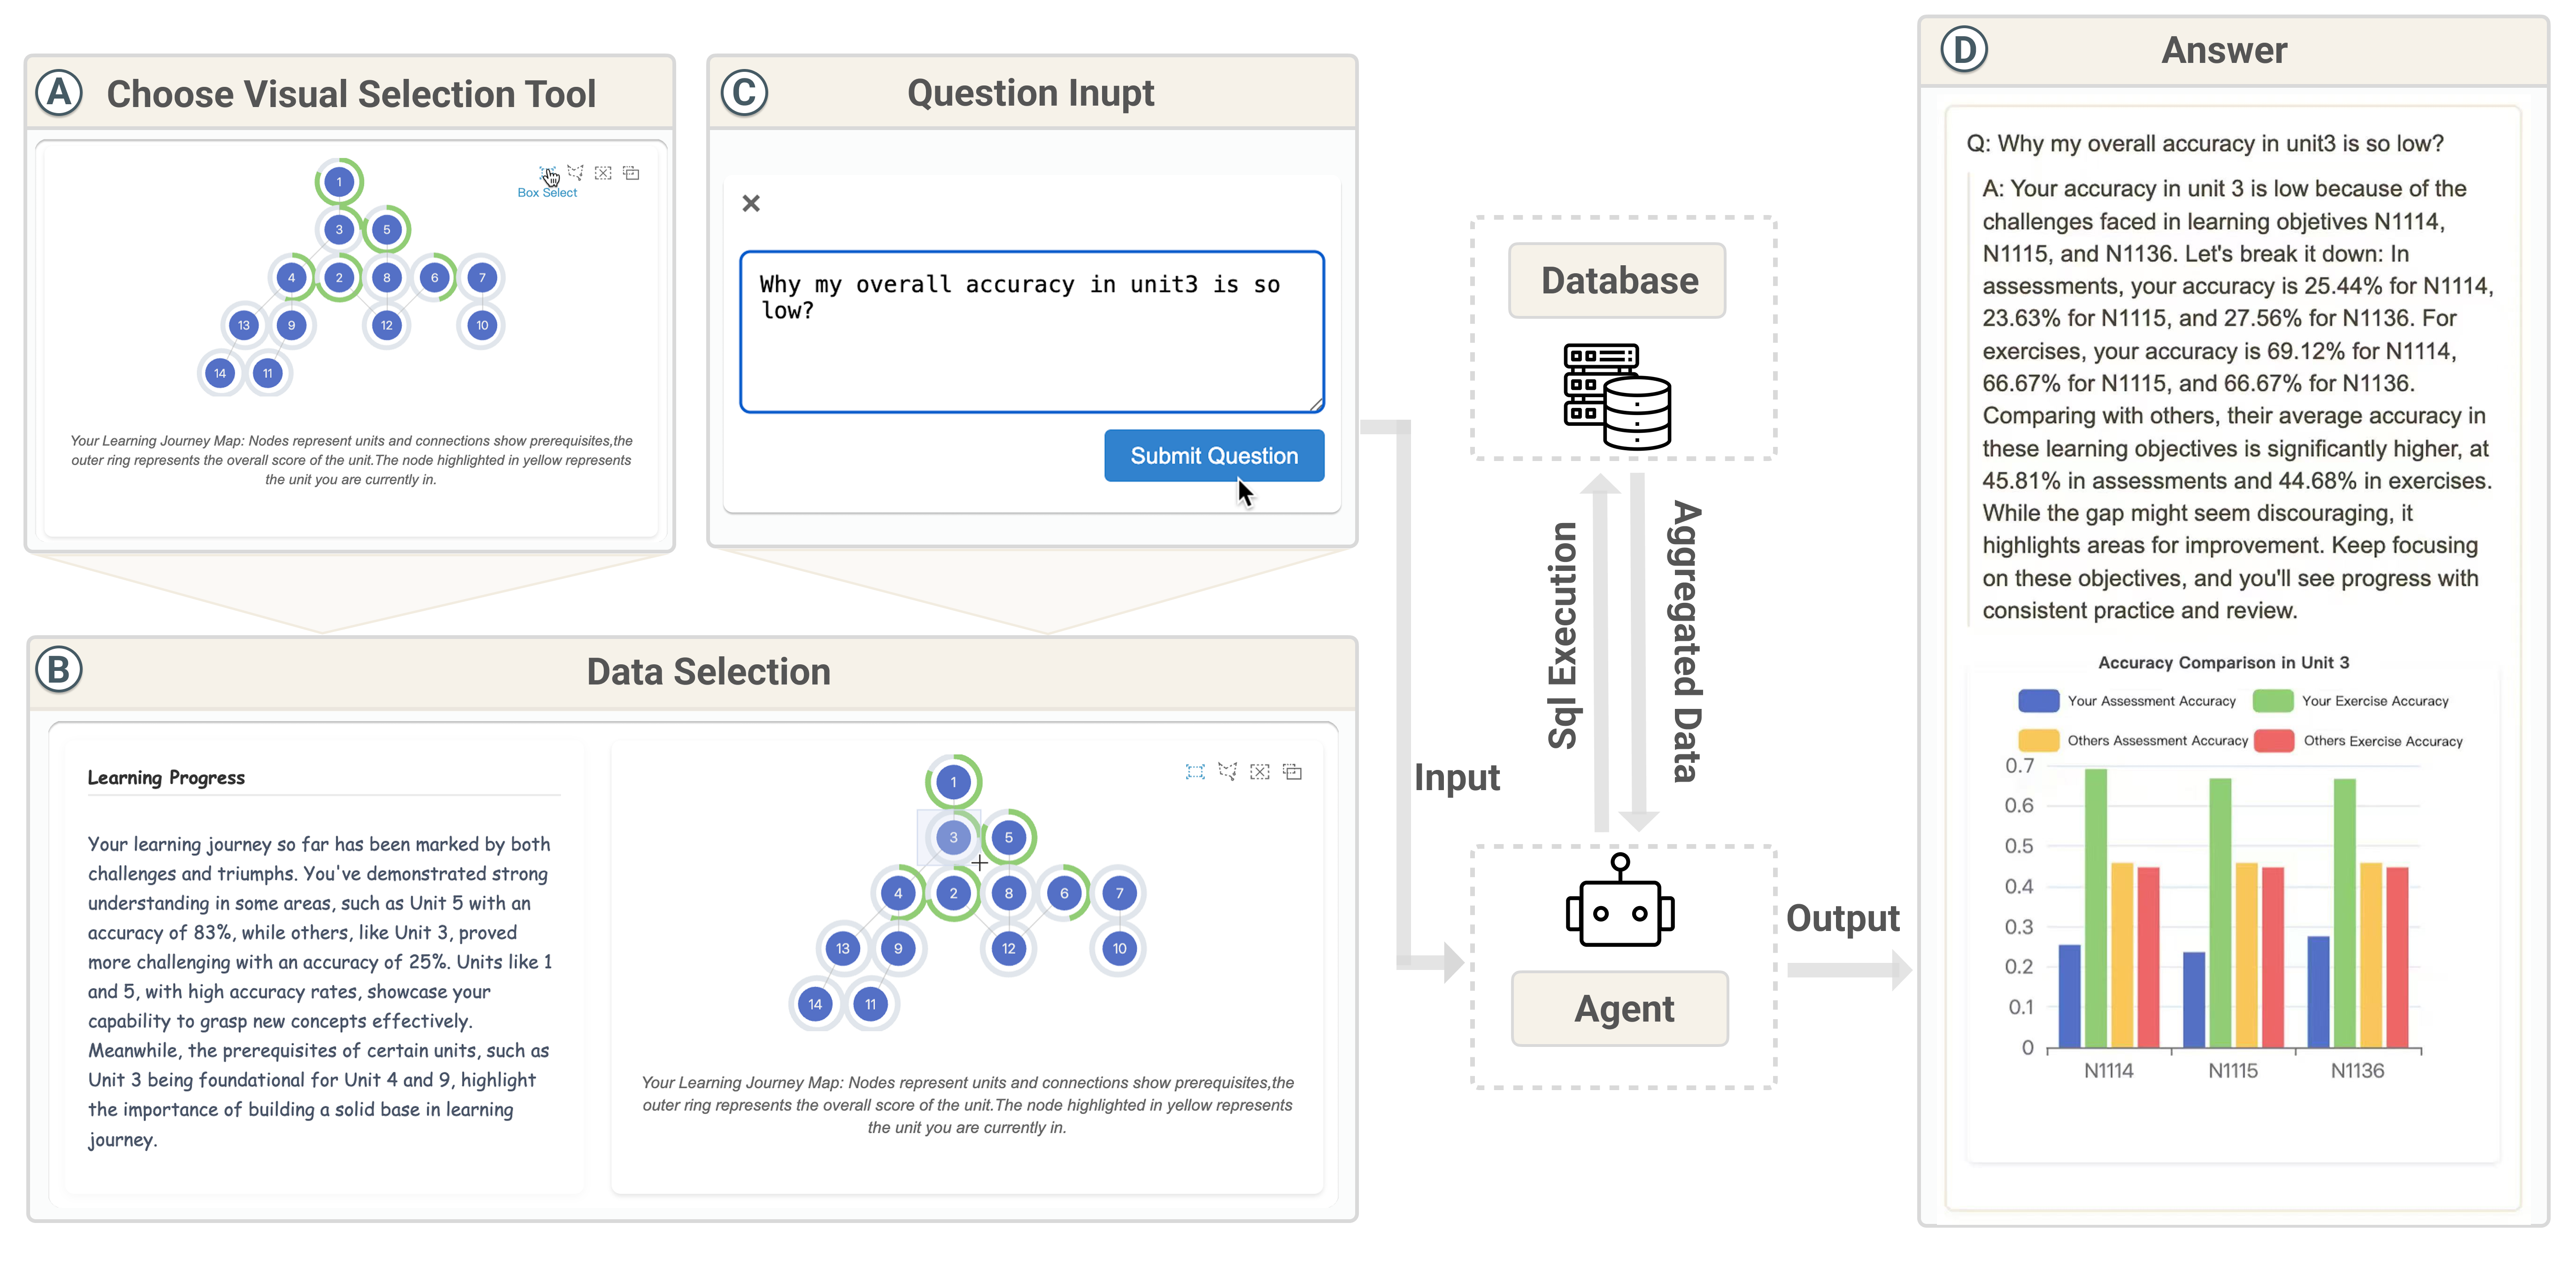Click keep selection icon in Data Selection

(1293, 772)
